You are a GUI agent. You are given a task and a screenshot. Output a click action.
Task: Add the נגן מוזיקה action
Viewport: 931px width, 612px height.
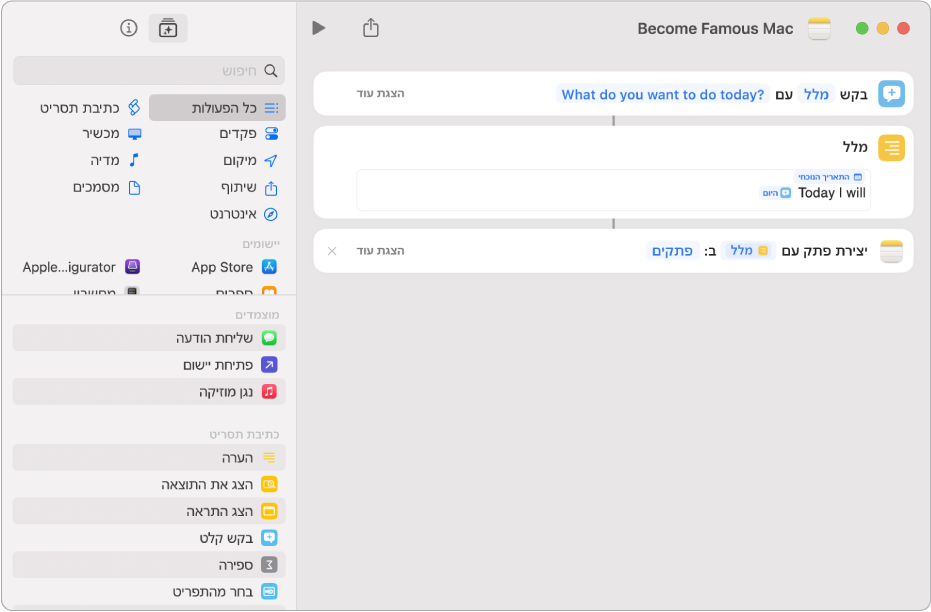click(149, 392)
